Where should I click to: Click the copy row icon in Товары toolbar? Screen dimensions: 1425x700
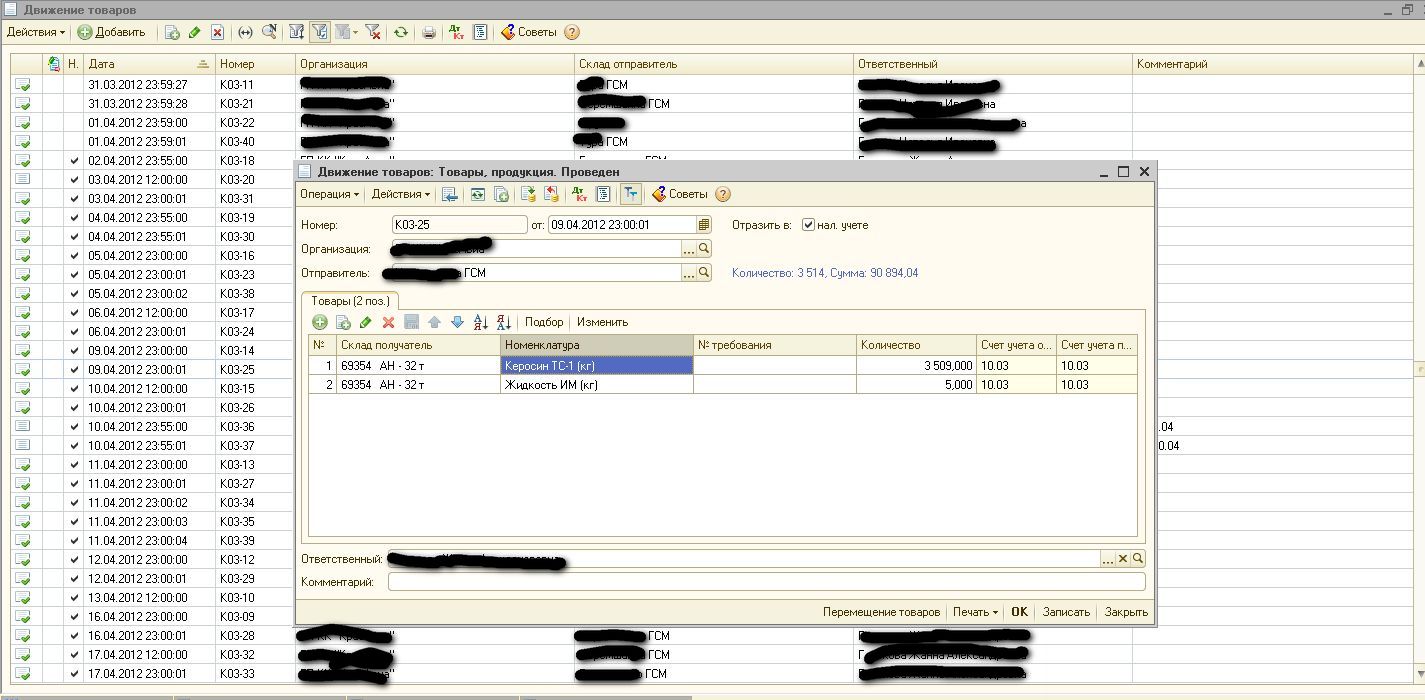[x=343, y=322]
